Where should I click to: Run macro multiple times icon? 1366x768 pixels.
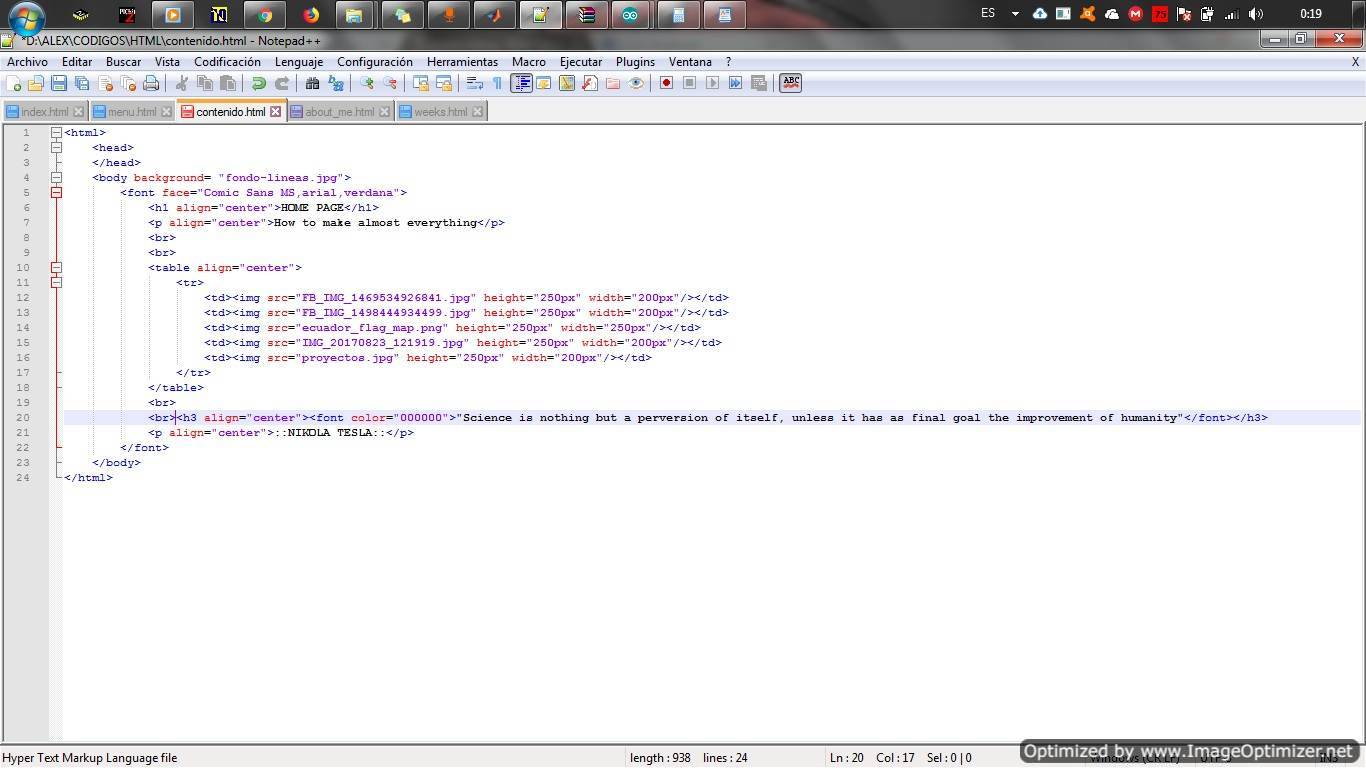coord(735,83)
